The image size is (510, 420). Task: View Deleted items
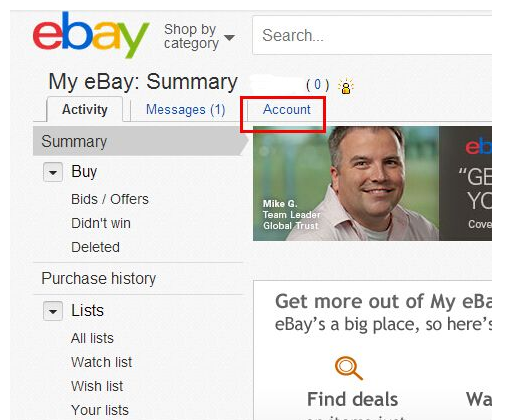95,247
